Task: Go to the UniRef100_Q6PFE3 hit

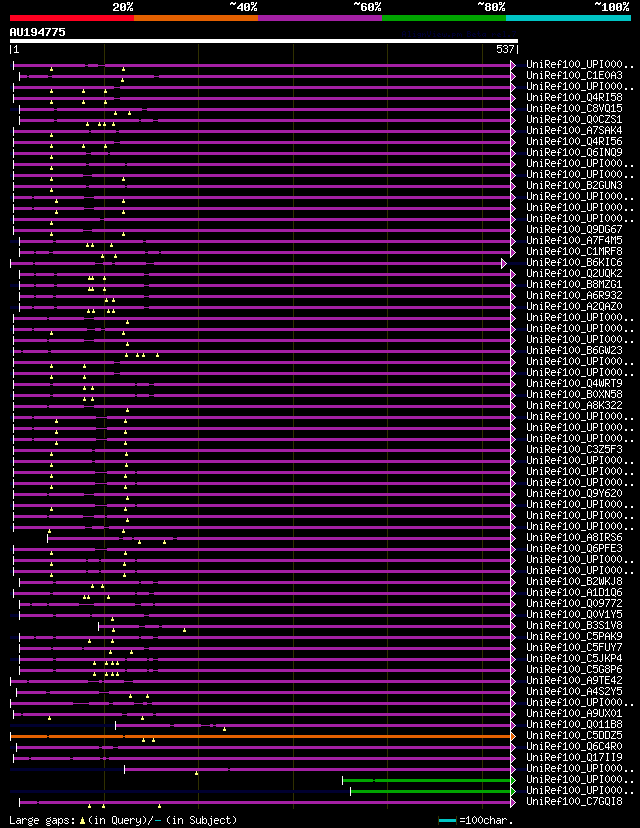Action: click(x=575, y=549)
